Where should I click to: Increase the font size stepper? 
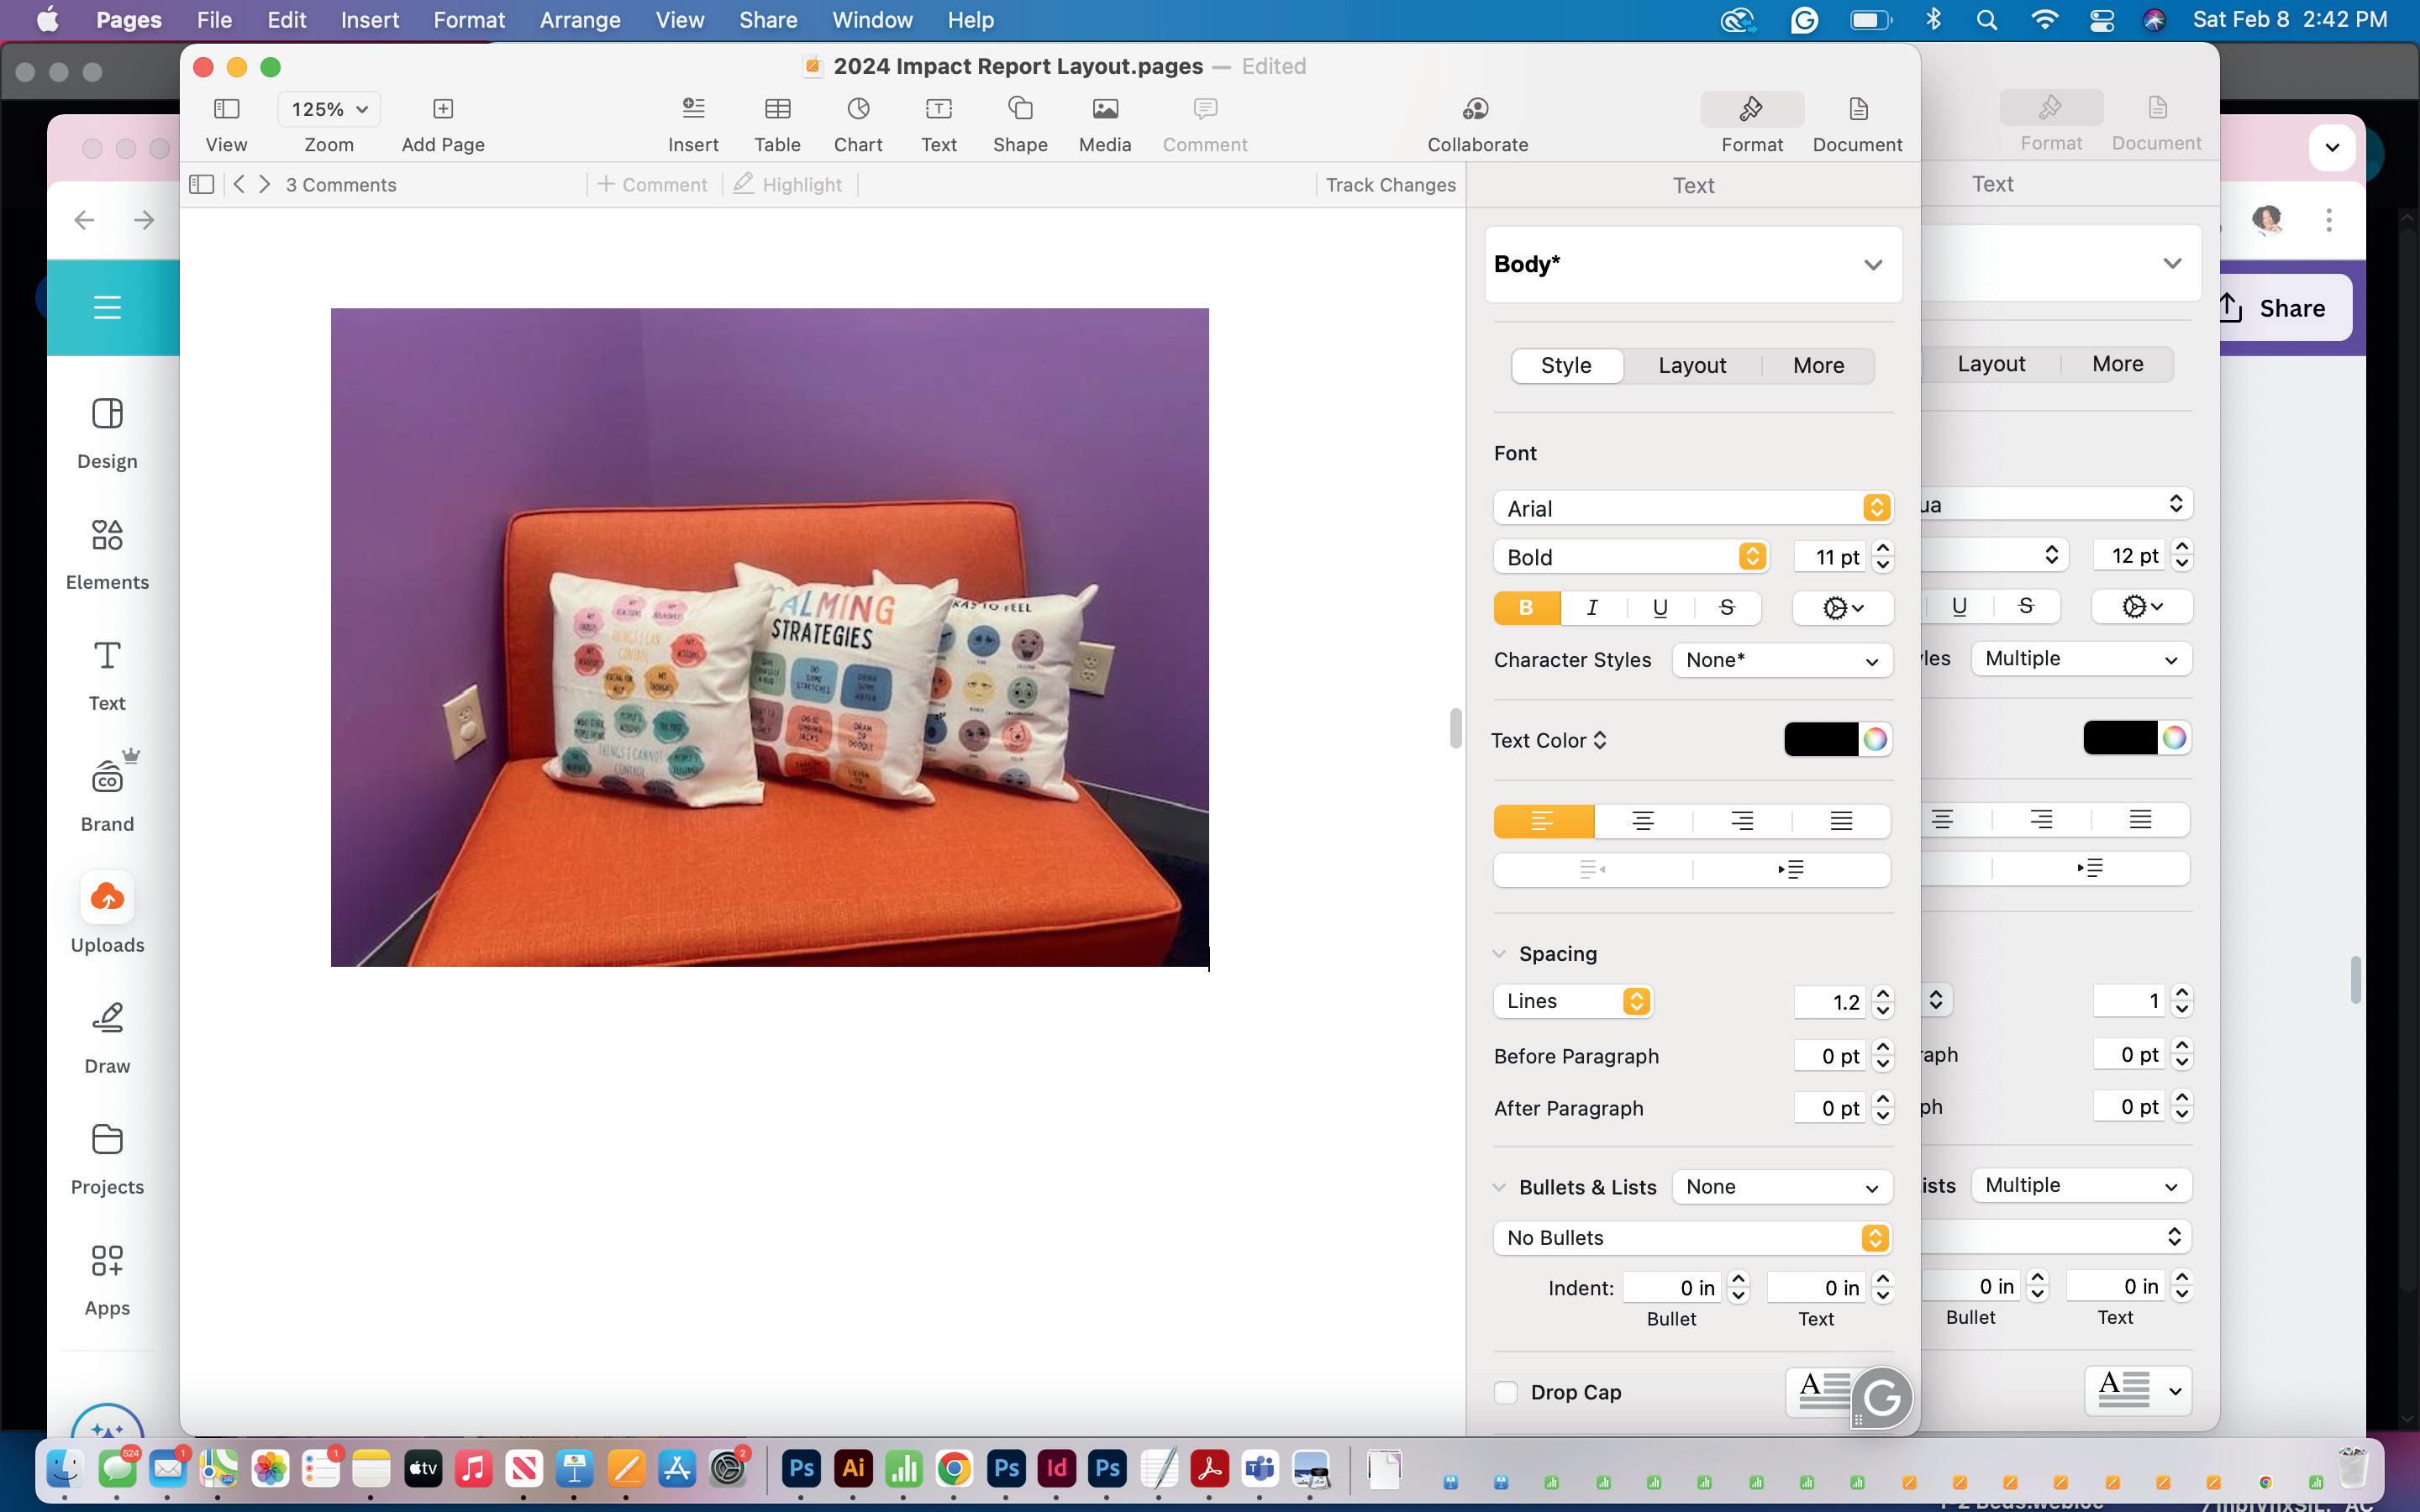[x=1883, y=549]
